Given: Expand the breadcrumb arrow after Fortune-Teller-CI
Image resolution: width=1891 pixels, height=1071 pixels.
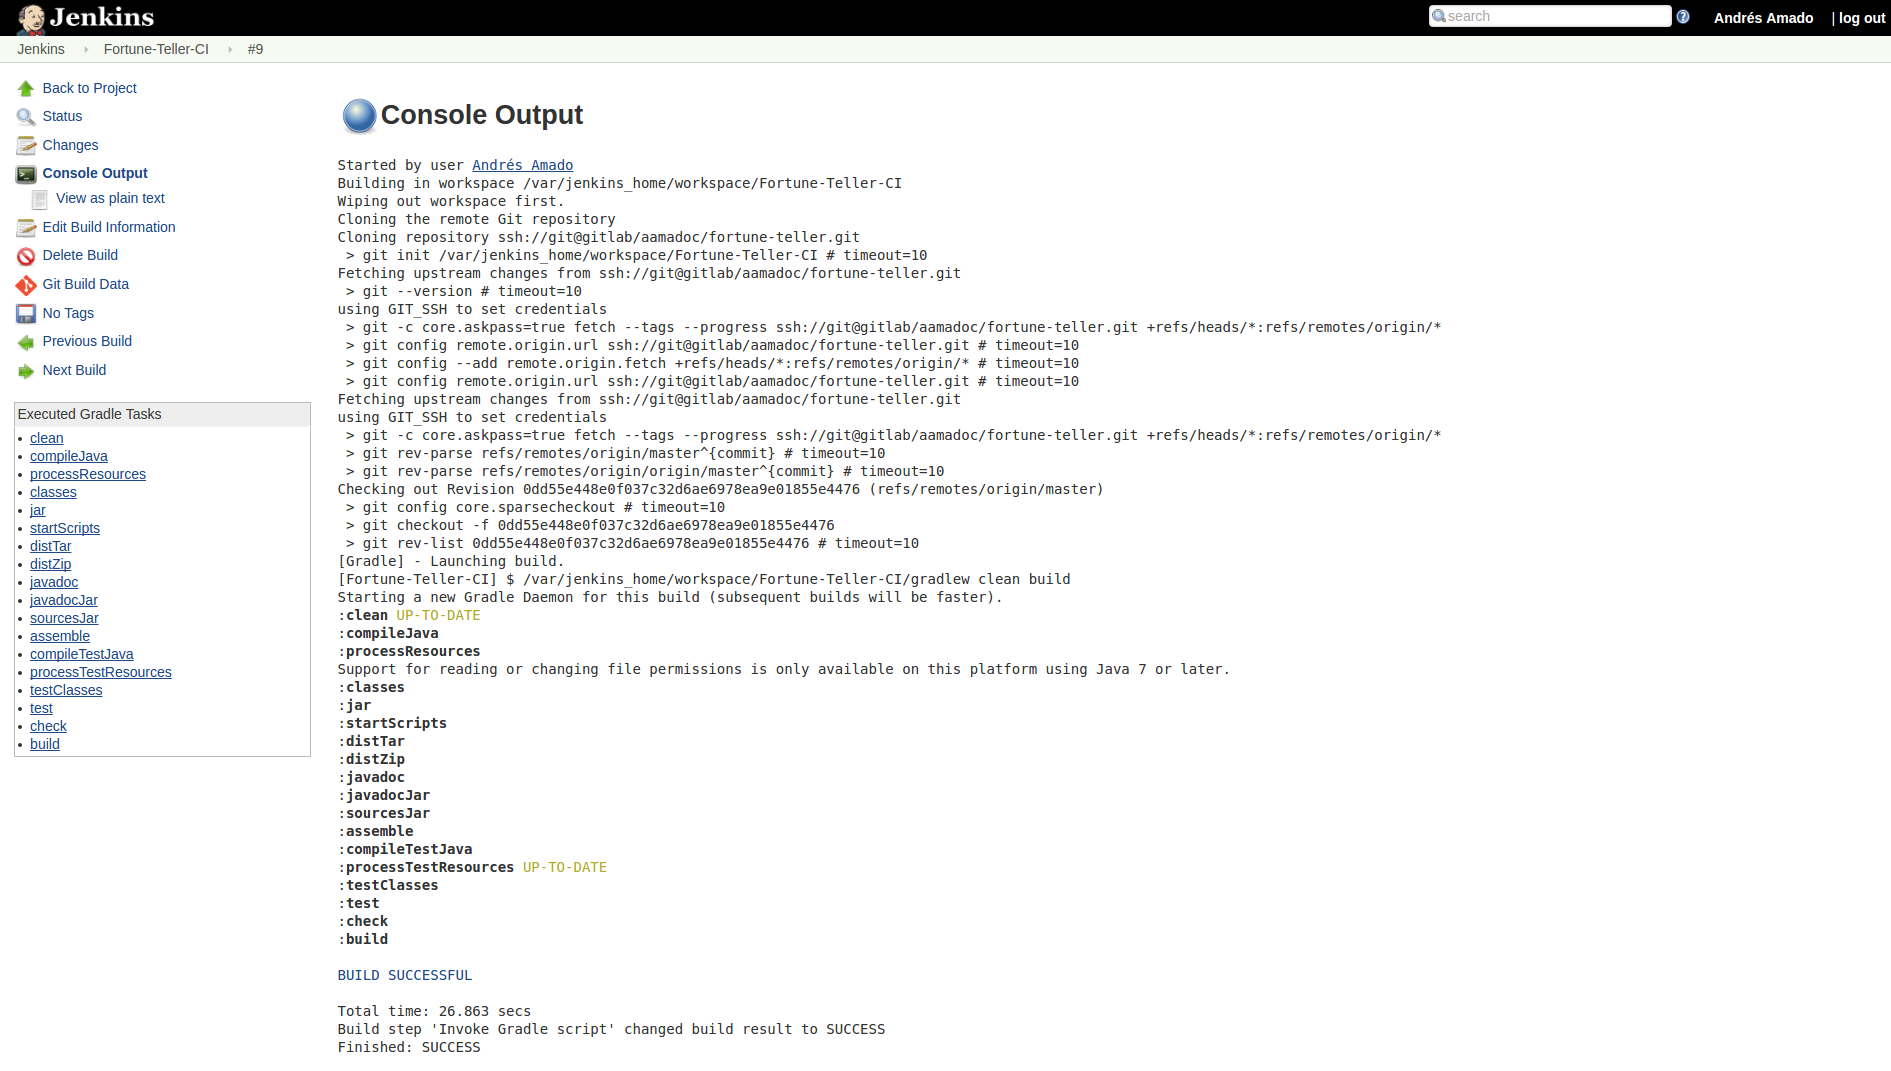Looking at the screenshot, I should point(229,49).
